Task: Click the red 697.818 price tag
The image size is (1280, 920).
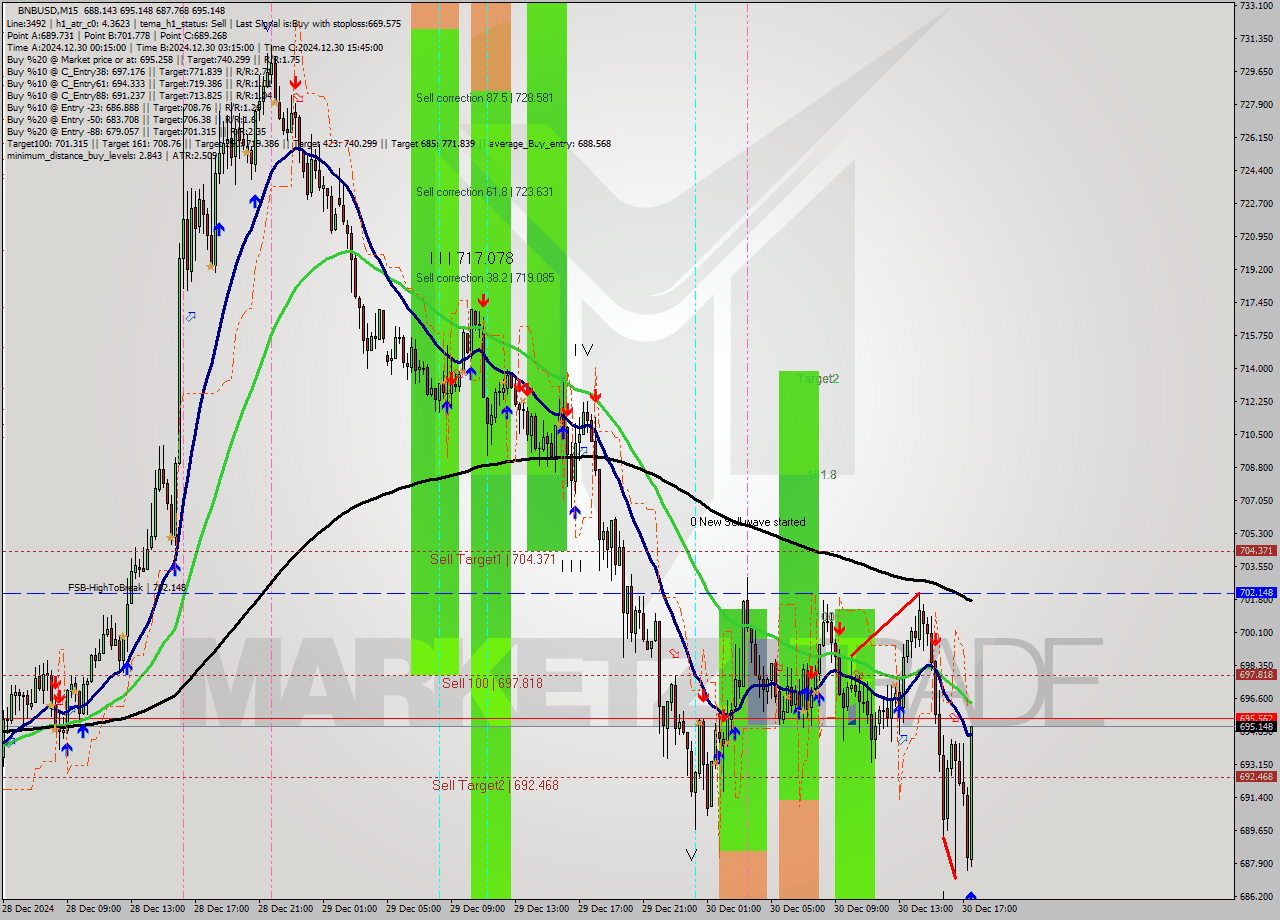Action: pyautogui.click(x=1256, y=675)
